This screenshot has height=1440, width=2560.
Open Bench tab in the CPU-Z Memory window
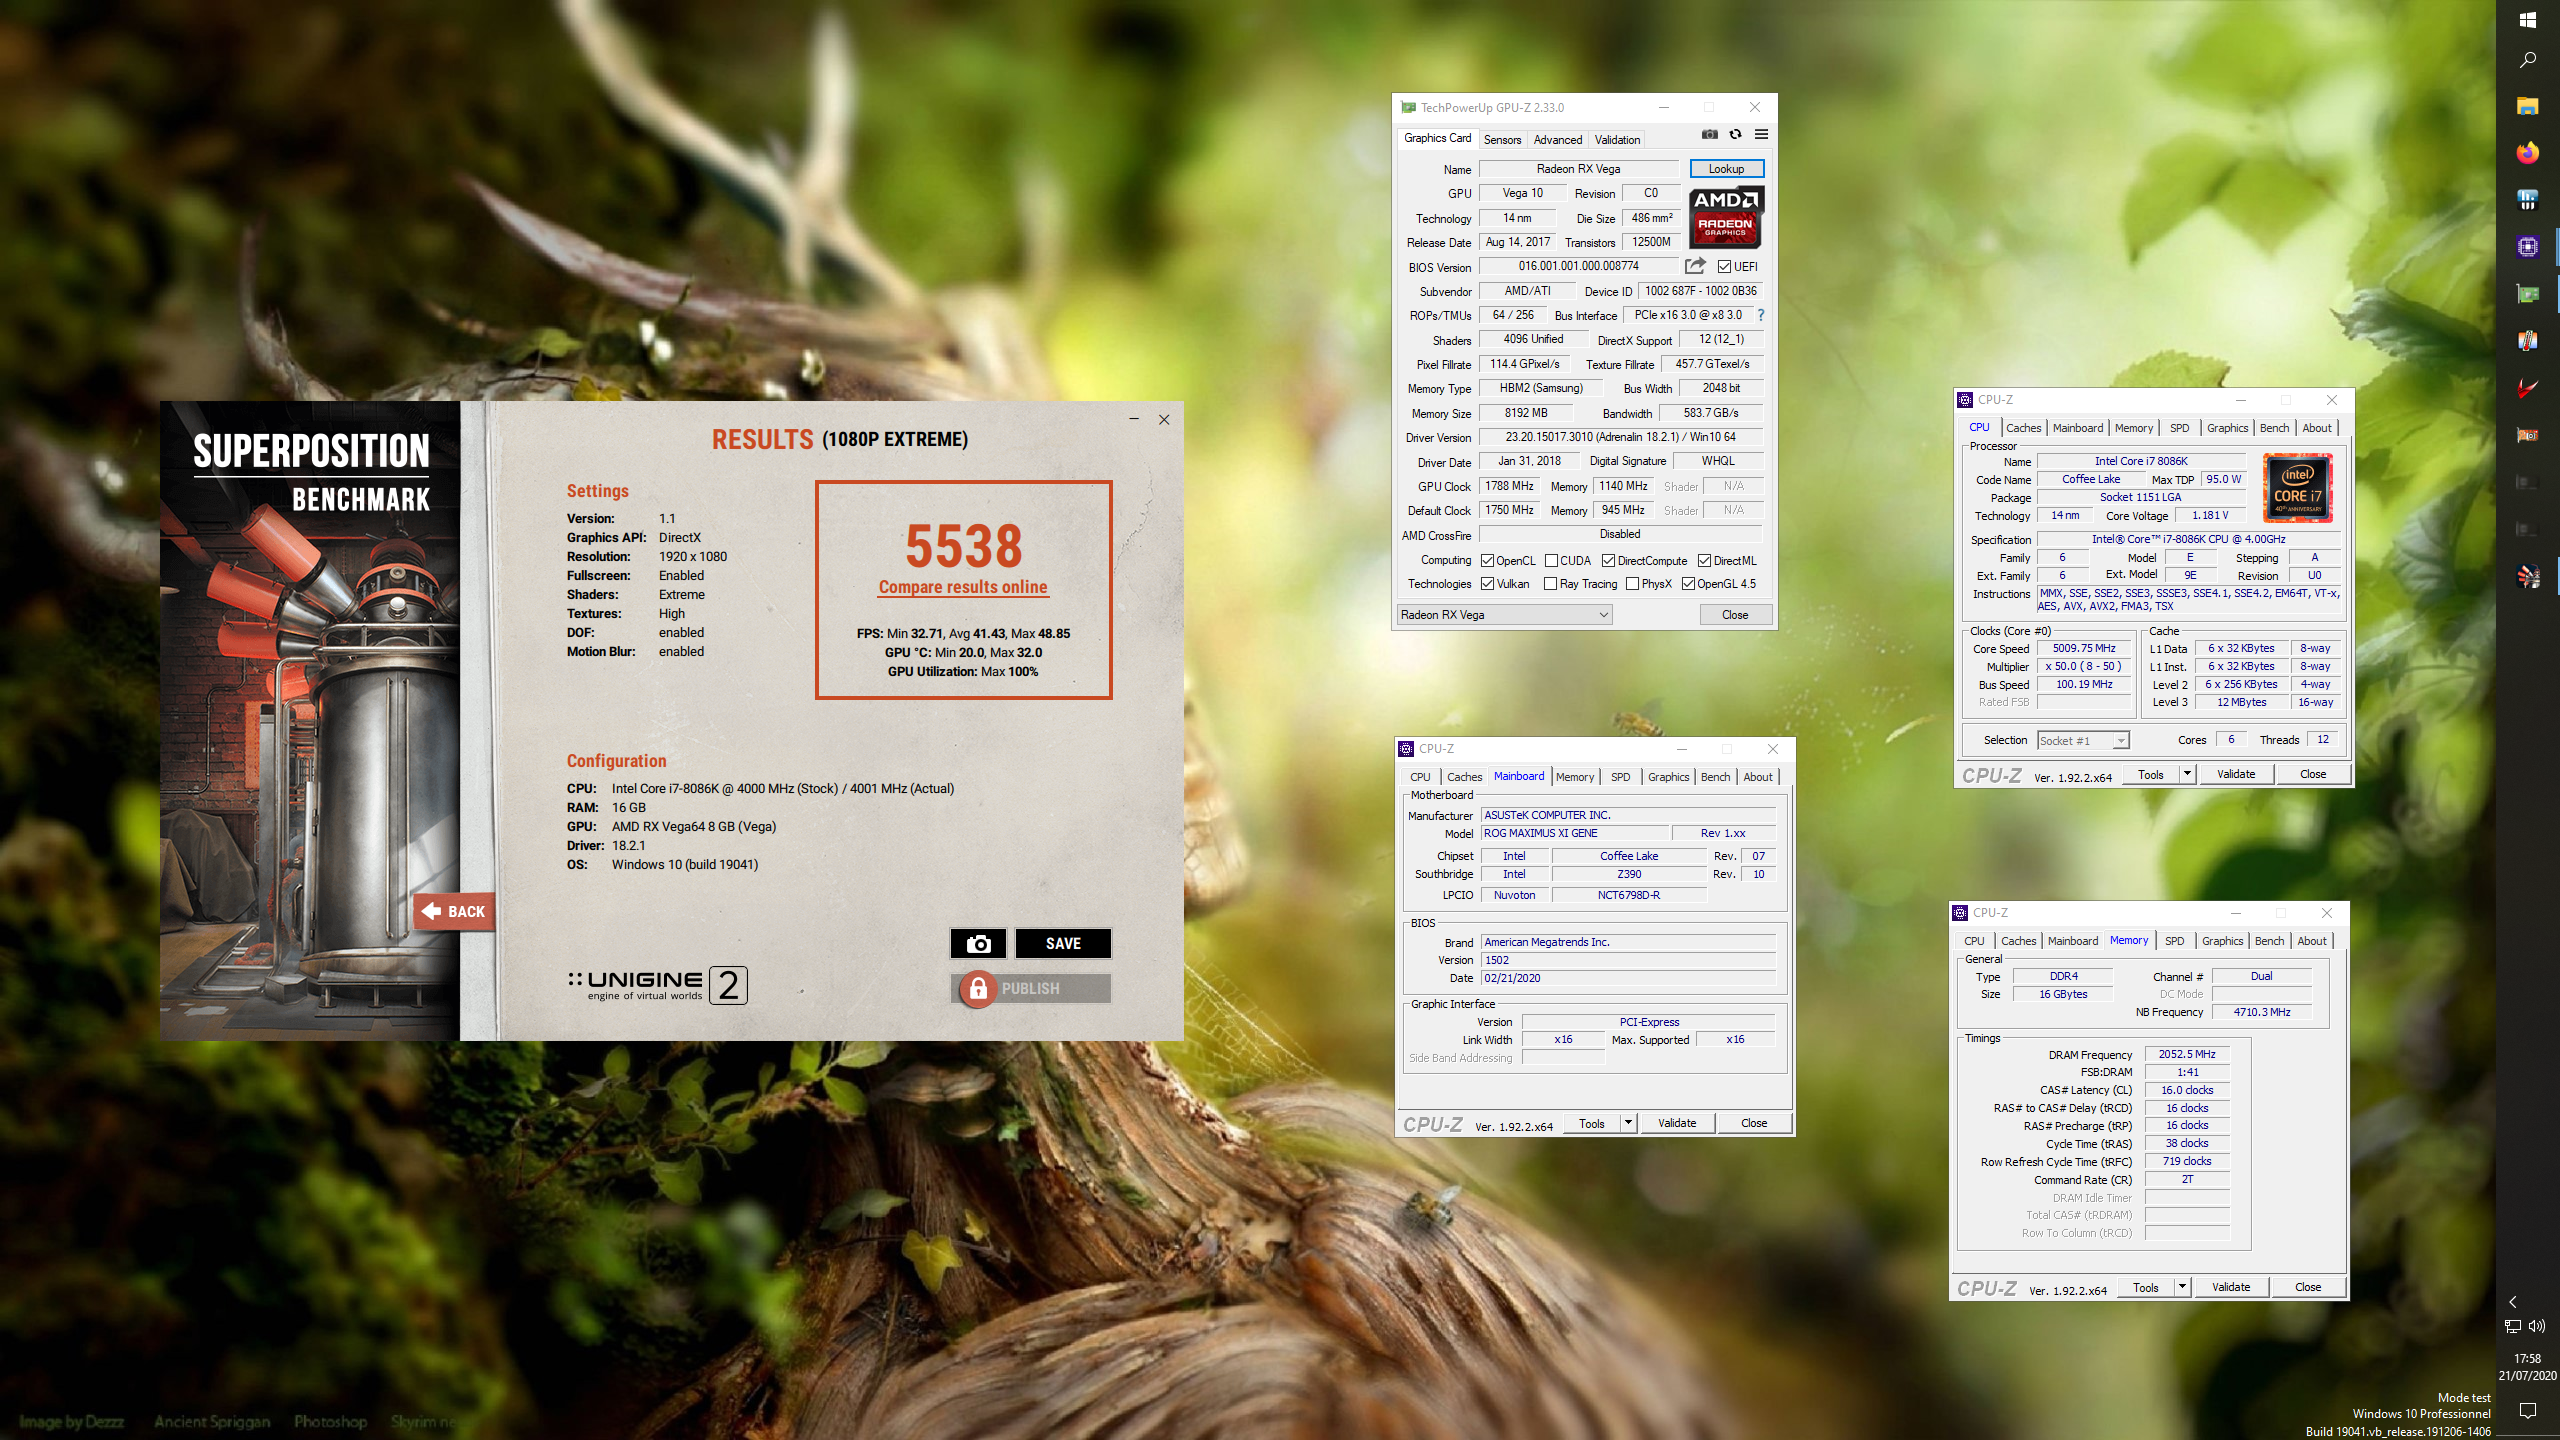[x=2269, y=941]
